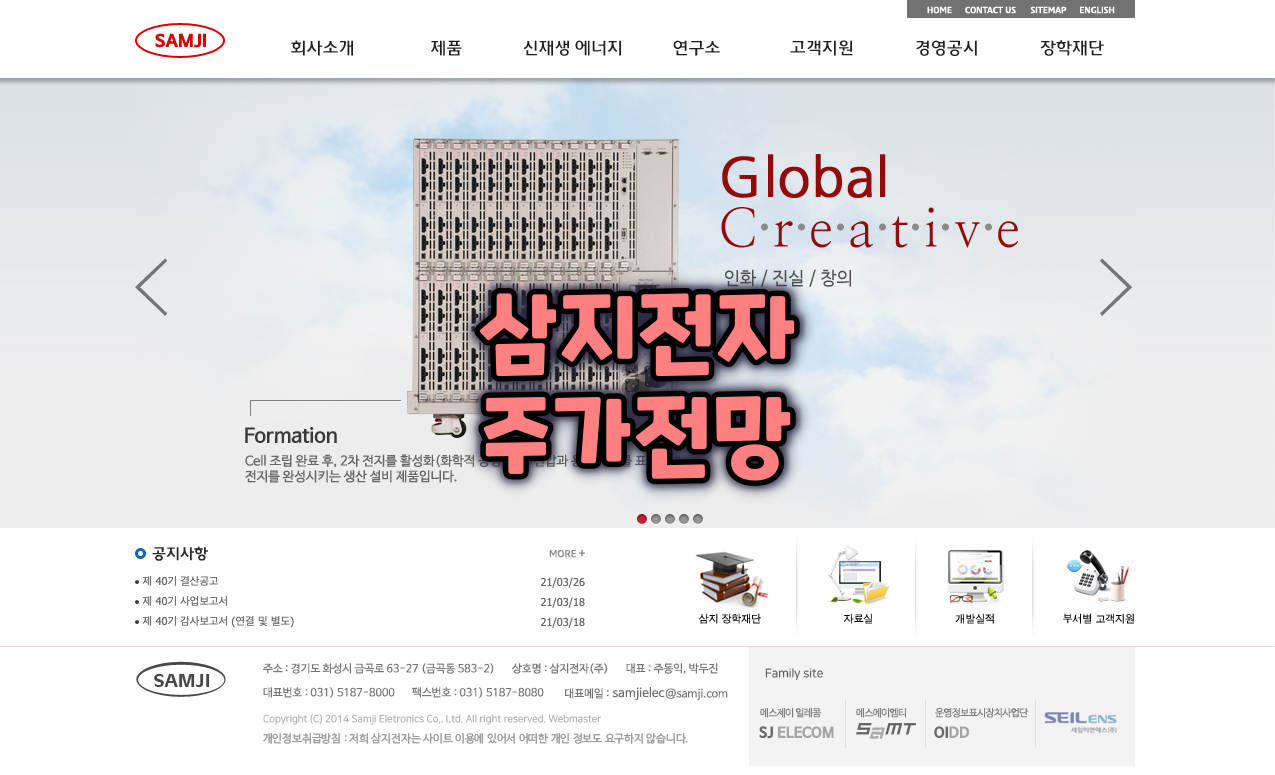The width and height of the screenshot is (1275, 775).
Task: Open the 연구소 menu
Action: pos(696,47)
